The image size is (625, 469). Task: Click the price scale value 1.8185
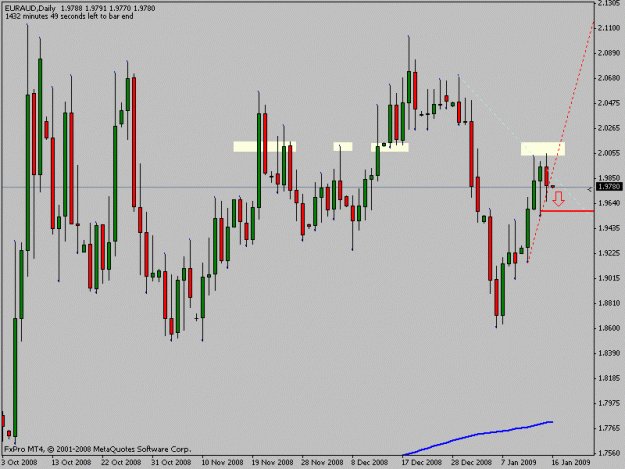(609, 378)
